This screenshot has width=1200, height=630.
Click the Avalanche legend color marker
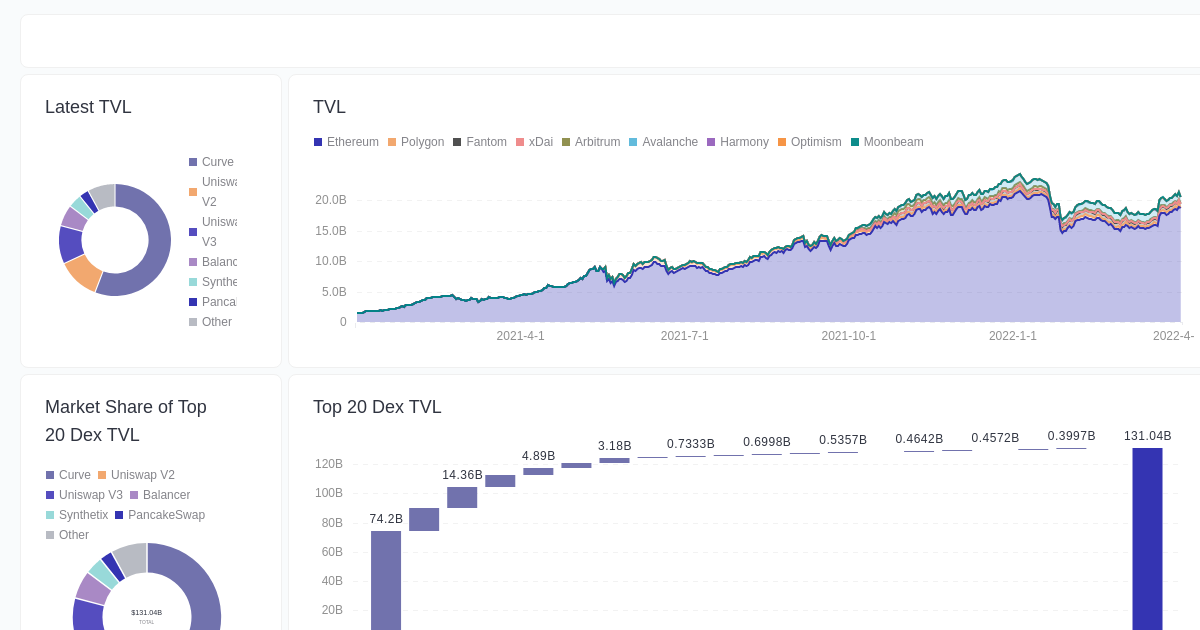click(x=635, y=142)
